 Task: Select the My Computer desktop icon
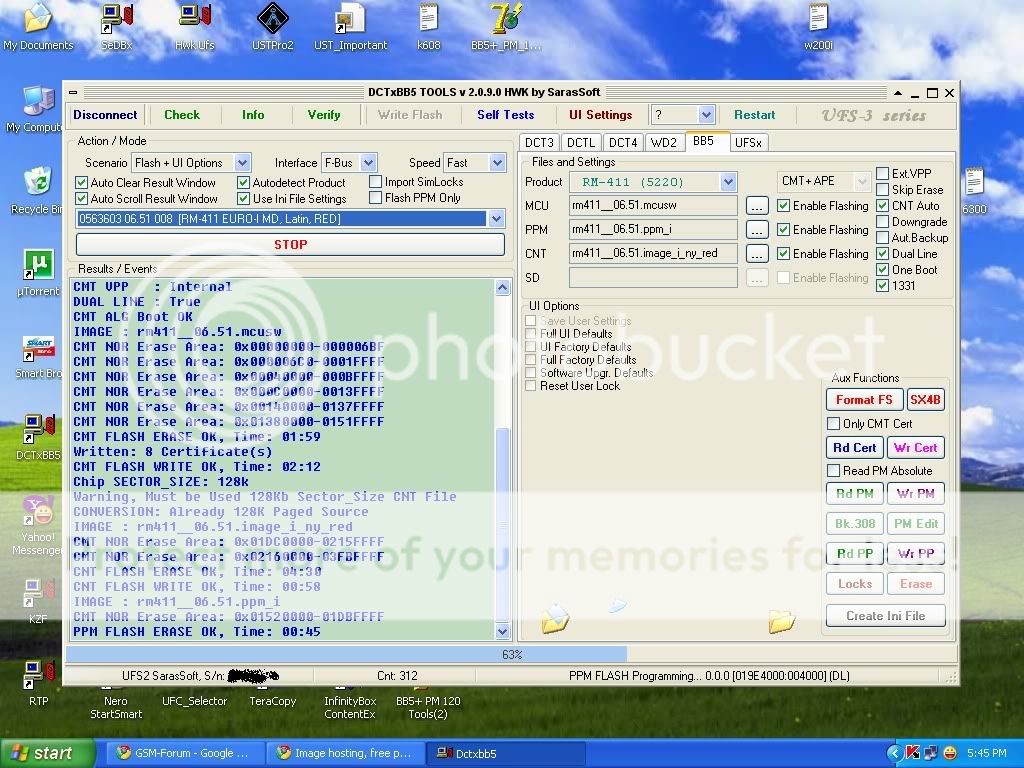(x=36, y=109)
